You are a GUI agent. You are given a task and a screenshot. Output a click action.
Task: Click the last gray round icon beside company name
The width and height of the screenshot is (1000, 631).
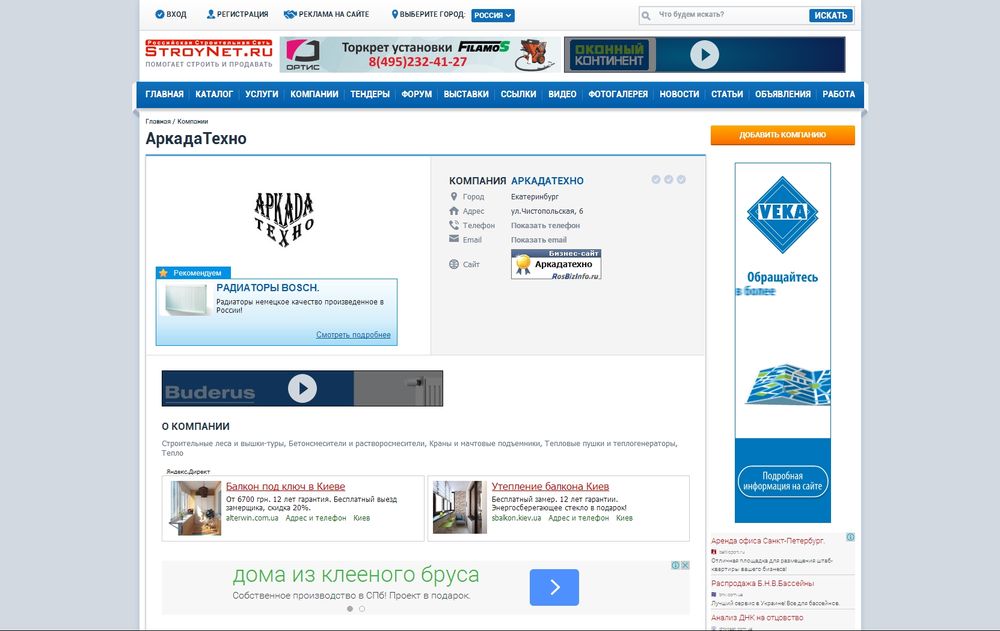[681, 179]
